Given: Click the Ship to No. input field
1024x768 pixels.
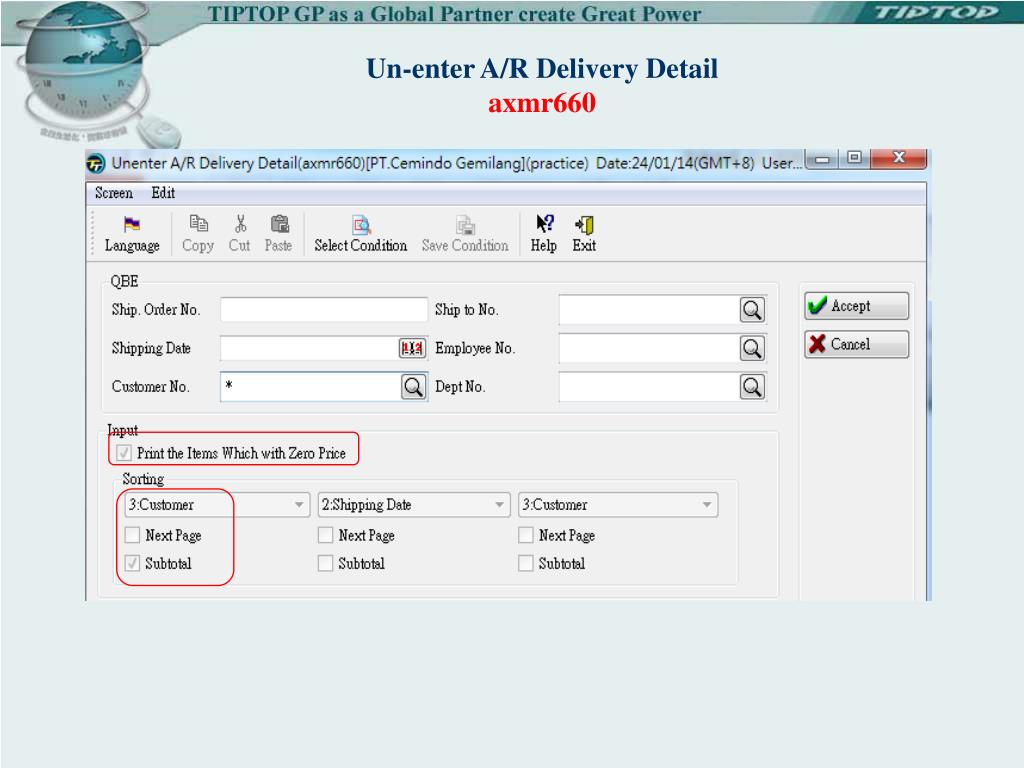Looking at the screenshot, I should (649, 310).
